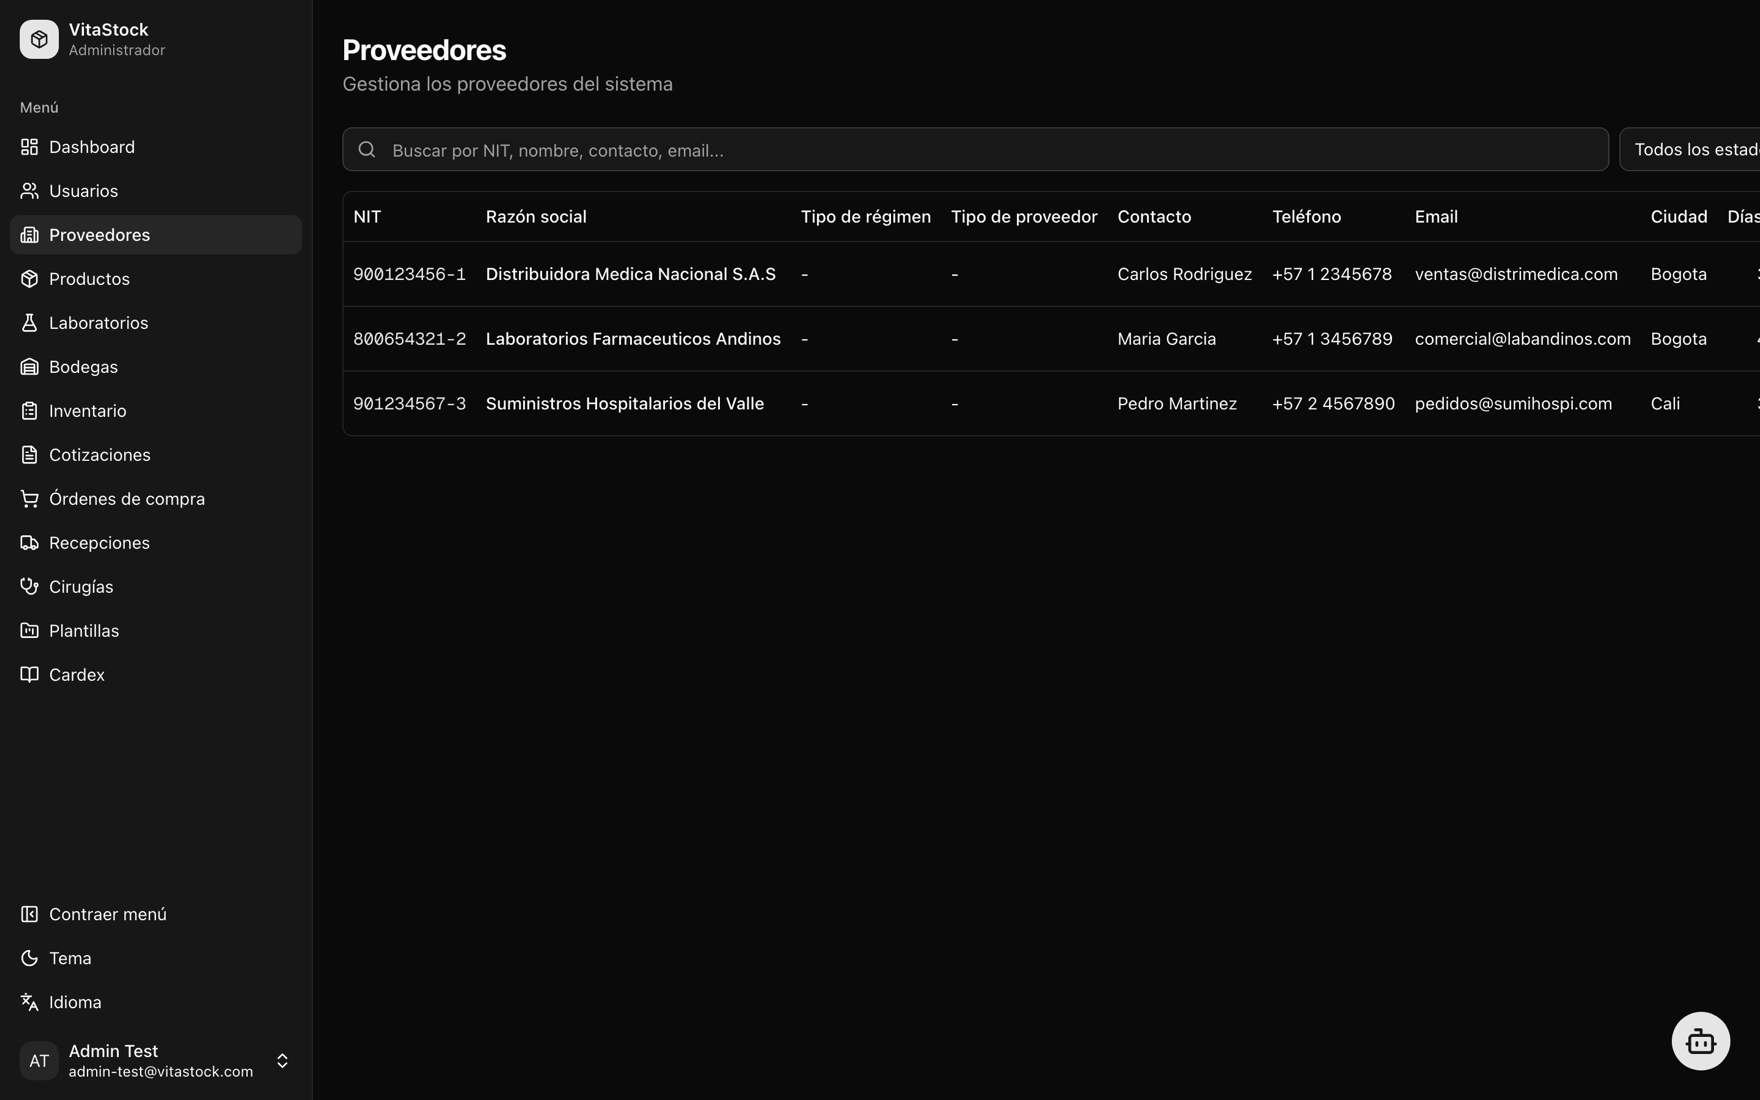Screen dimensions: 1760x1100
Task: Open the Todos los estados filter dropdown
Action: coord(1690,149)
